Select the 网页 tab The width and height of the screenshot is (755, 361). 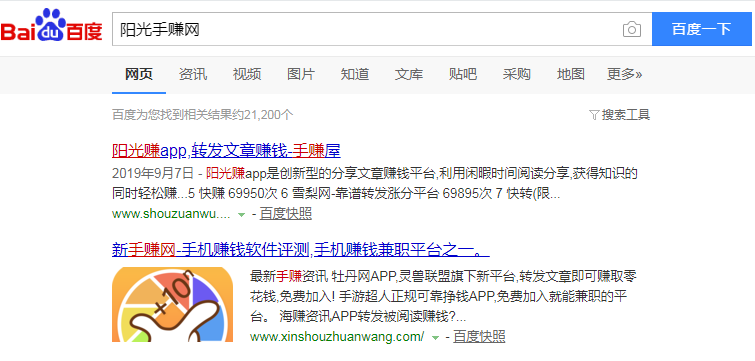[139, 74]
